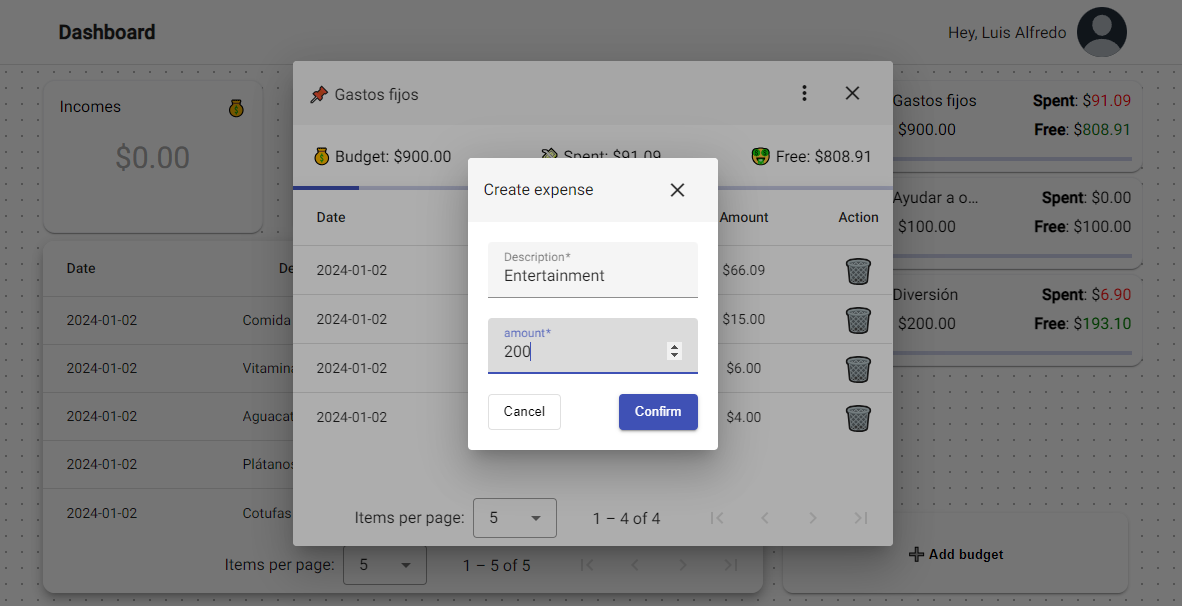Image resolution: width=1182 pixels, height=606 pixels.
Task: Go to next page in dashboard table paginator
Action: pos(682,565)
